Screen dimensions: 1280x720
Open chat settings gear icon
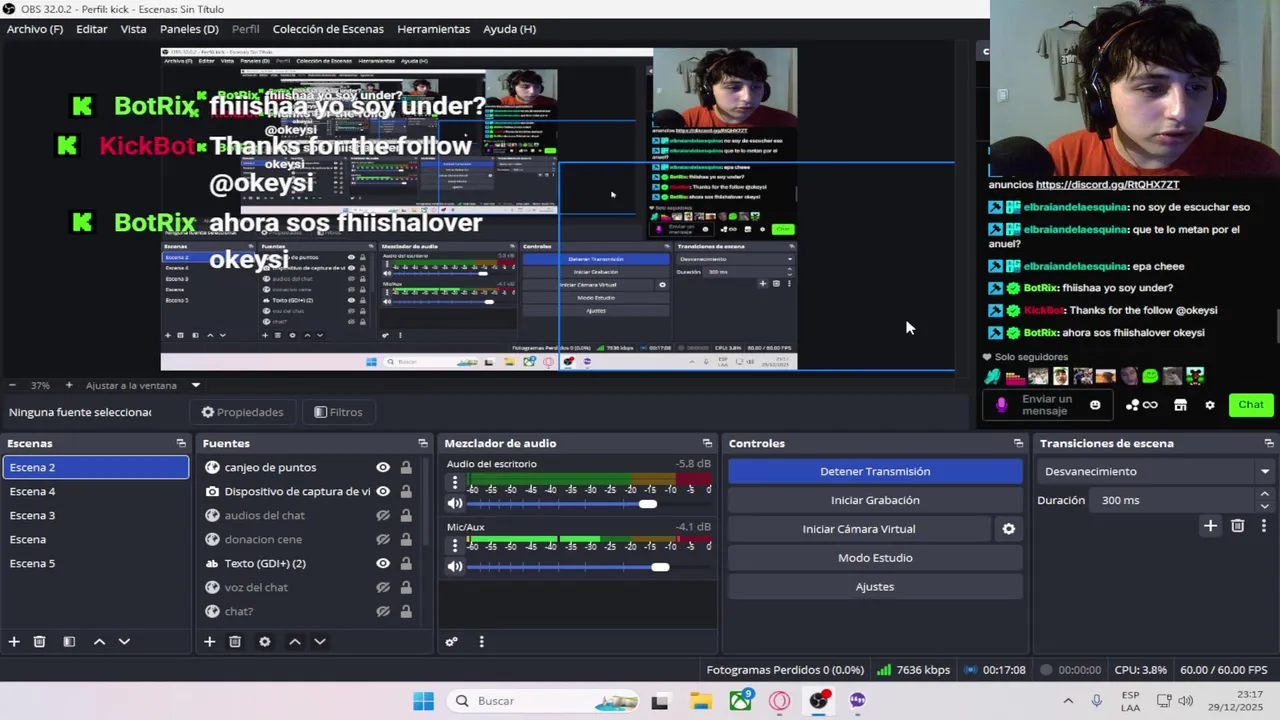pyautogui.click(x=1210, y=405)
